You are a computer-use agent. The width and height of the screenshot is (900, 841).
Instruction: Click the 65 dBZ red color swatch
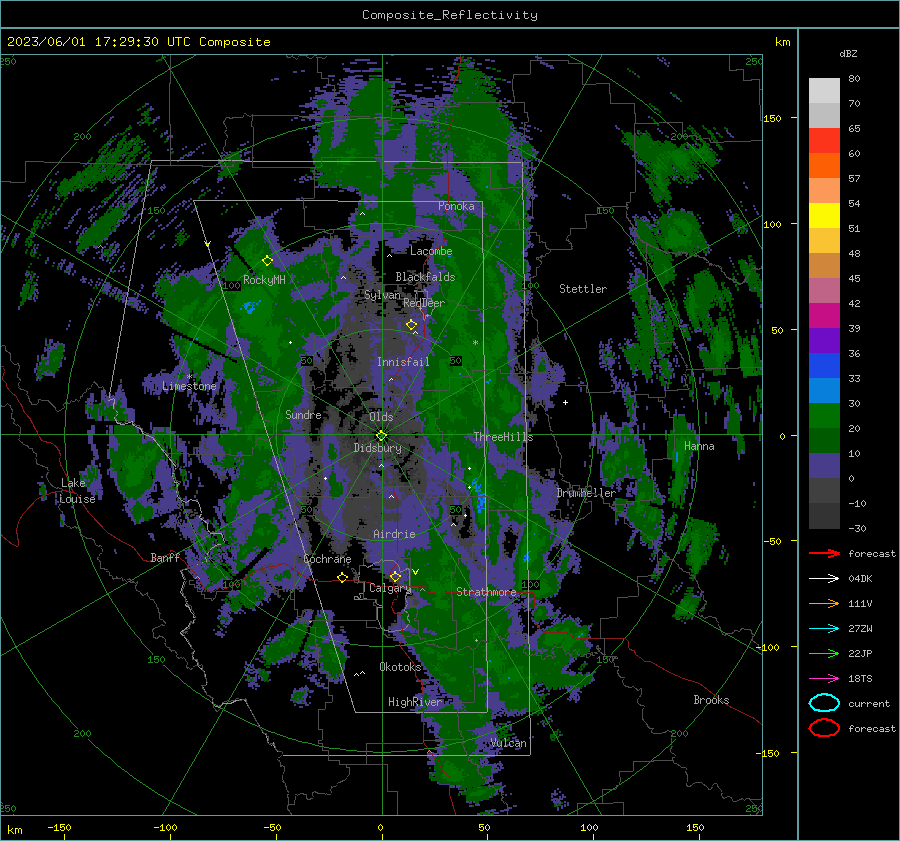click(x=824, y=141)
